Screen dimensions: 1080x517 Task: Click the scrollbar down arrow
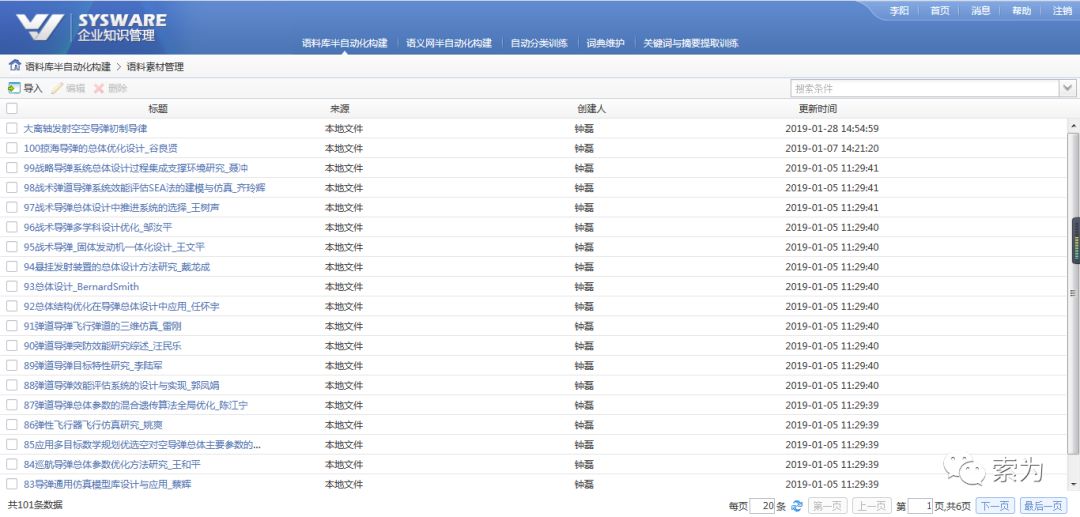(1072, 485)
